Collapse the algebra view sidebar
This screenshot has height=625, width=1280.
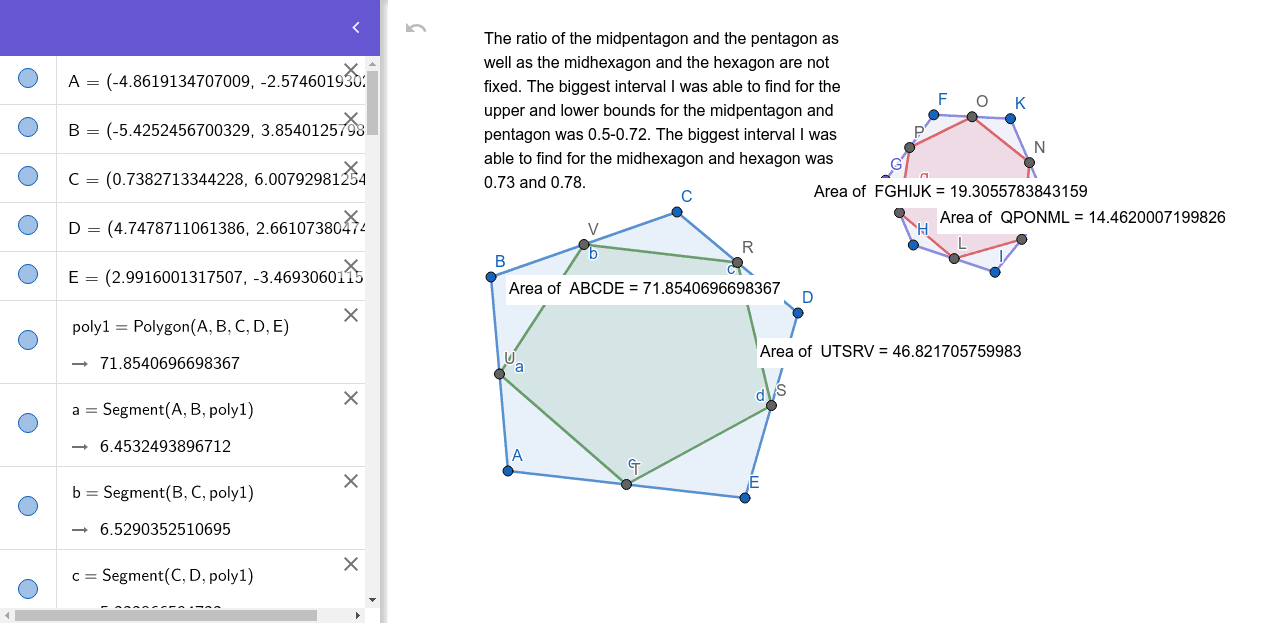click(x=355, y=28)
